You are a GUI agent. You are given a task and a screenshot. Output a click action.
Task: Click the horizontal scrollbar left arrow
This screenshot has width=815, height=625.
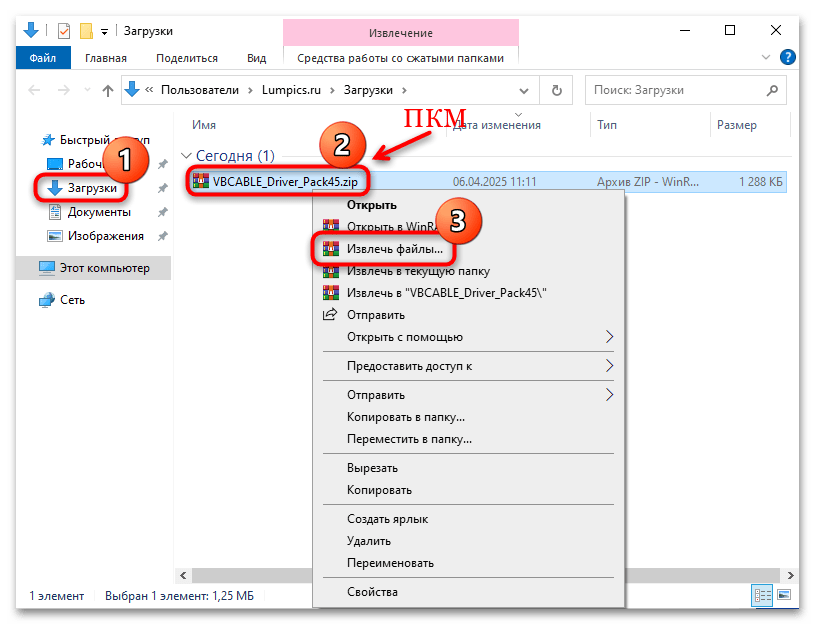pos(183,575)
